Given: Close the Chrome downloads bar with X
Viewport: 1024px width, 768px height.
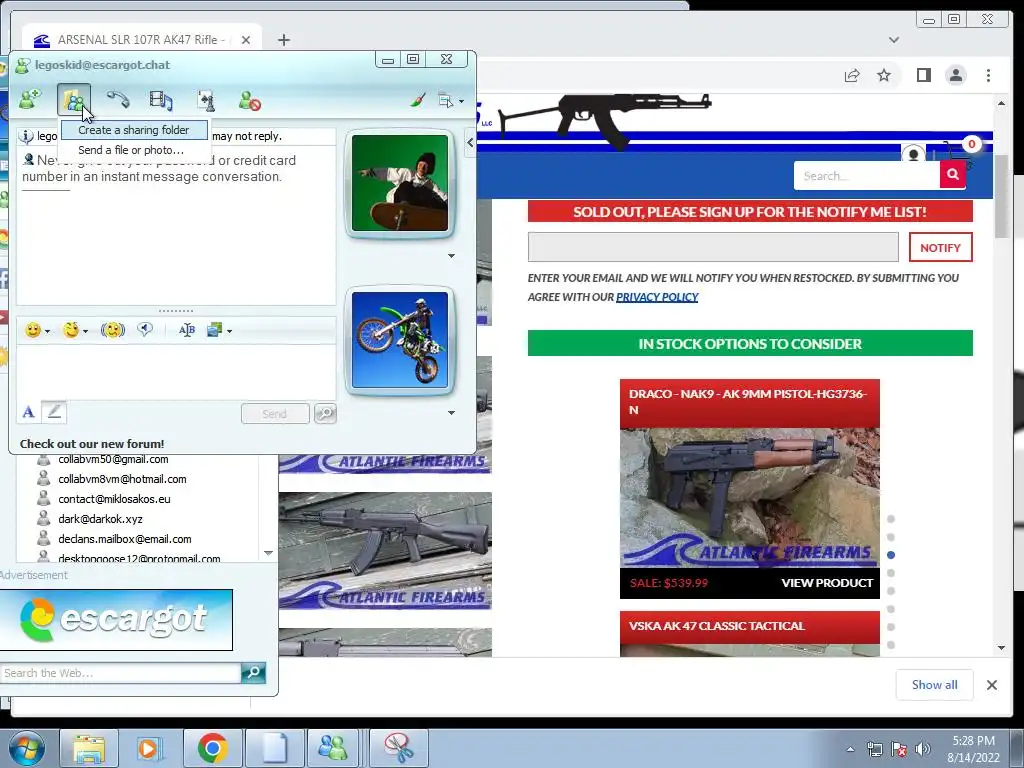Looking at the screenshot, I should (x=992, y=684).
